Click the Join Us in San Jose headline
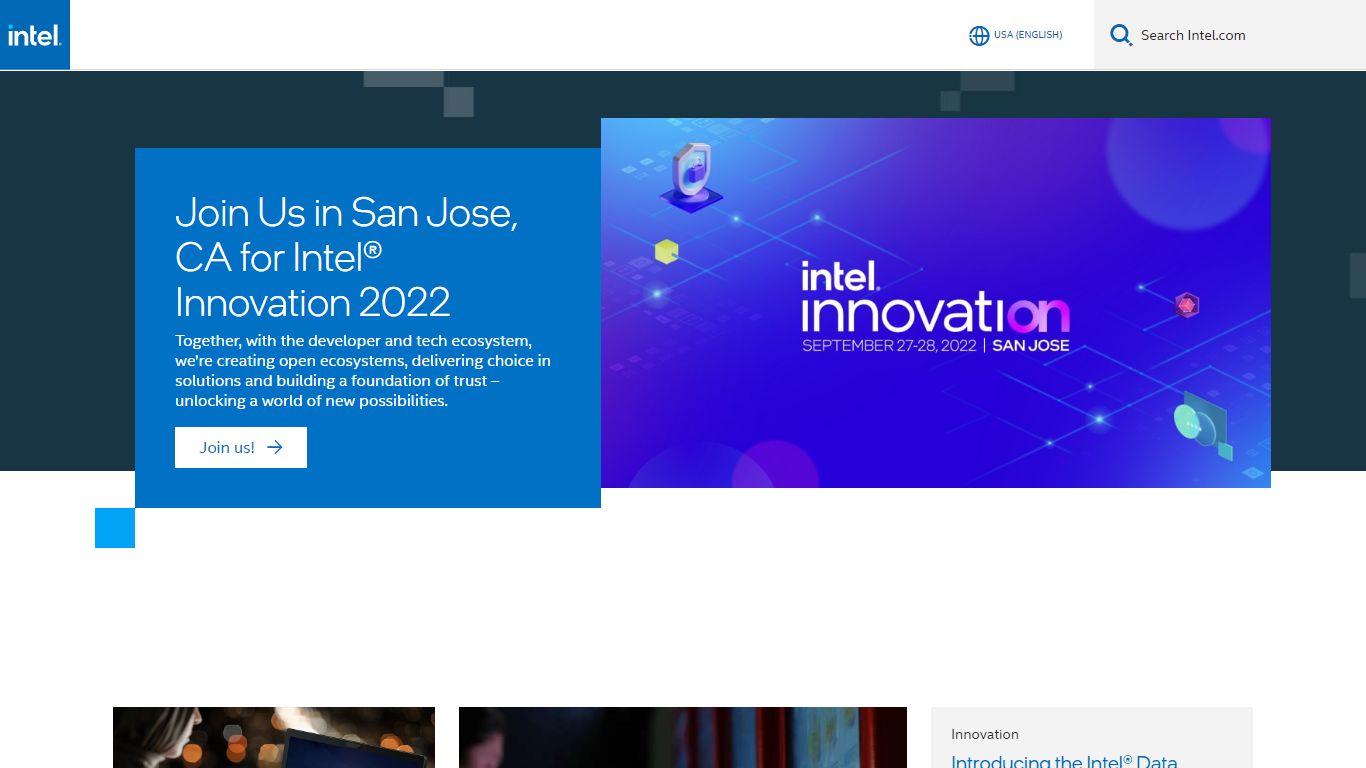 (346, 257)
